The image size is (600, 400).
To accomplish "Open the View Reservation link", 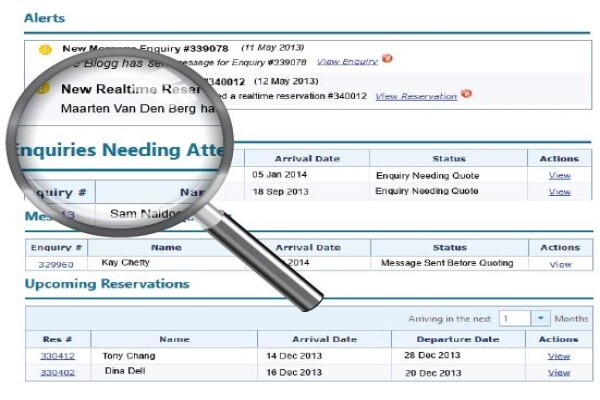I will pyautogui.click(x=416, y=96).
